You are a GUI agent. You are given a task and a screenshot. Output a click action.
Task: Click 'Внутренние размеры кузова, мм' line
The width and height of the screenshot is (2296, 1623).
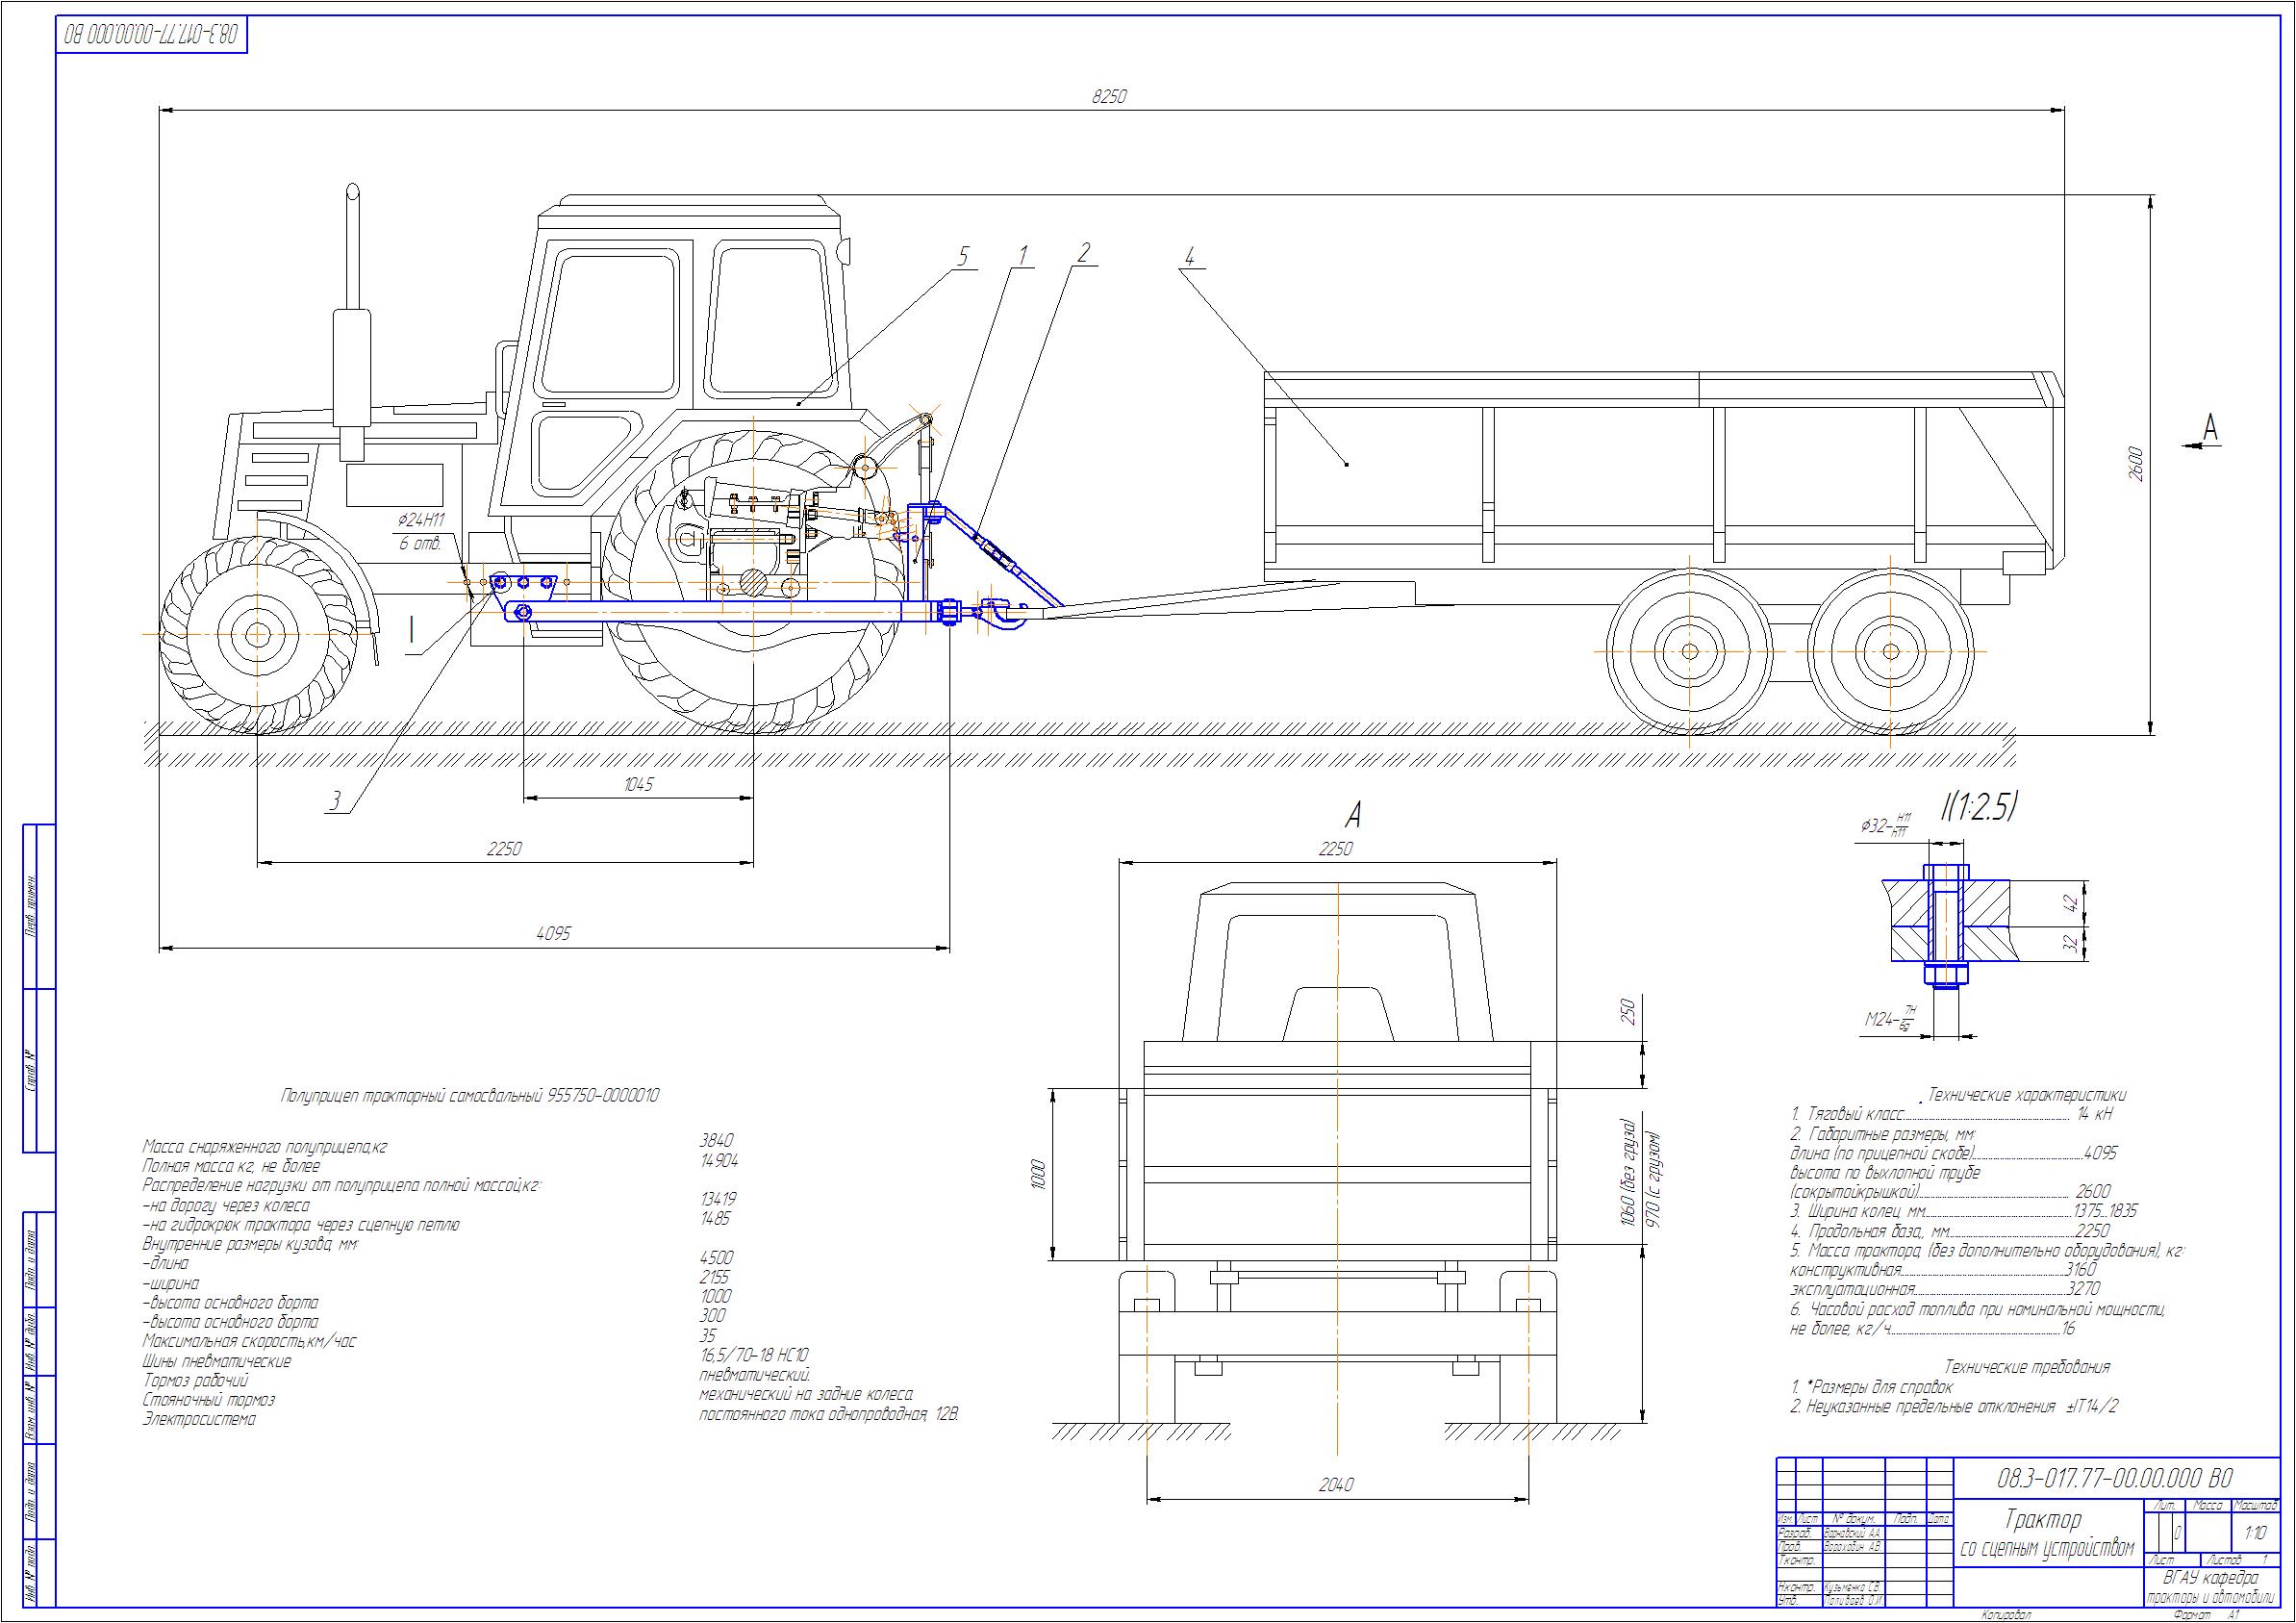coord(250,1245)
